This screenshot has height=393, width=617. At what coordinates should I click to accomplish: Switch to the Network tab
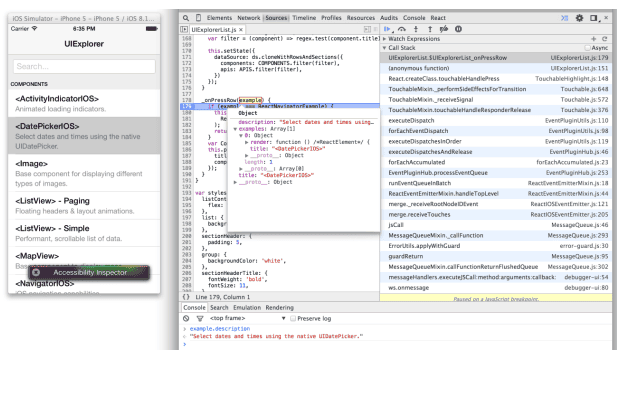click(x=249, y=18)
